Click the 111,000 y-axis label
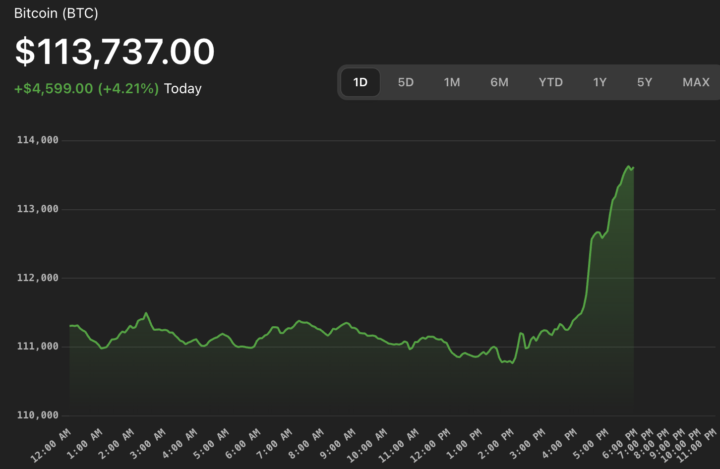Viewport: 720px width, 469px height. coord(38,346)
